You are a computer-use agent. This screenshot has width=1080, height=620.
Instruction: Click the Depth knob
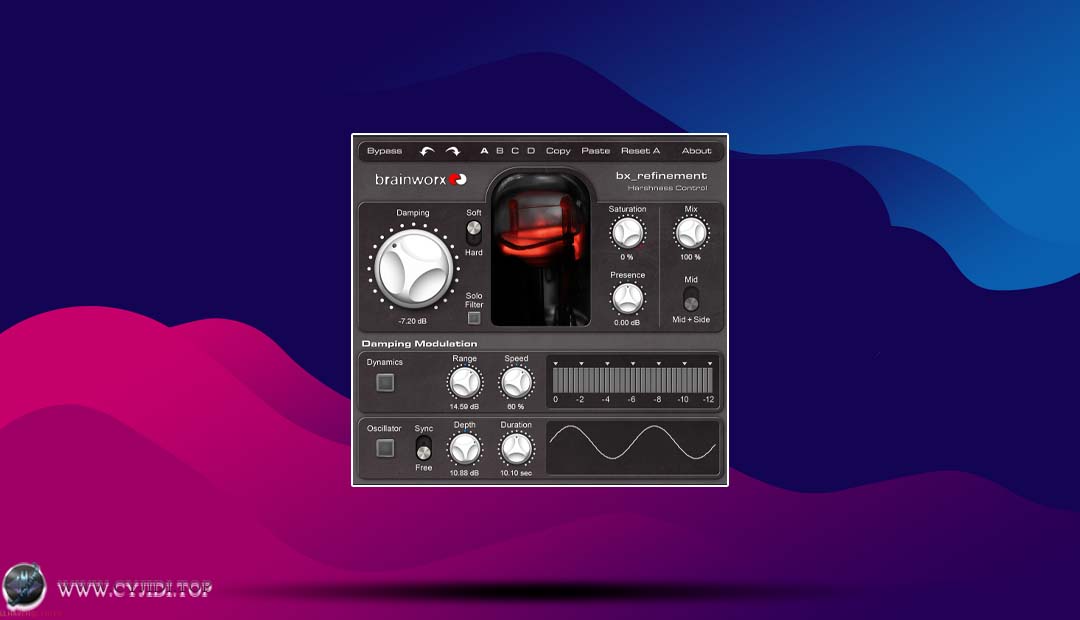click(x=465, y=449)
